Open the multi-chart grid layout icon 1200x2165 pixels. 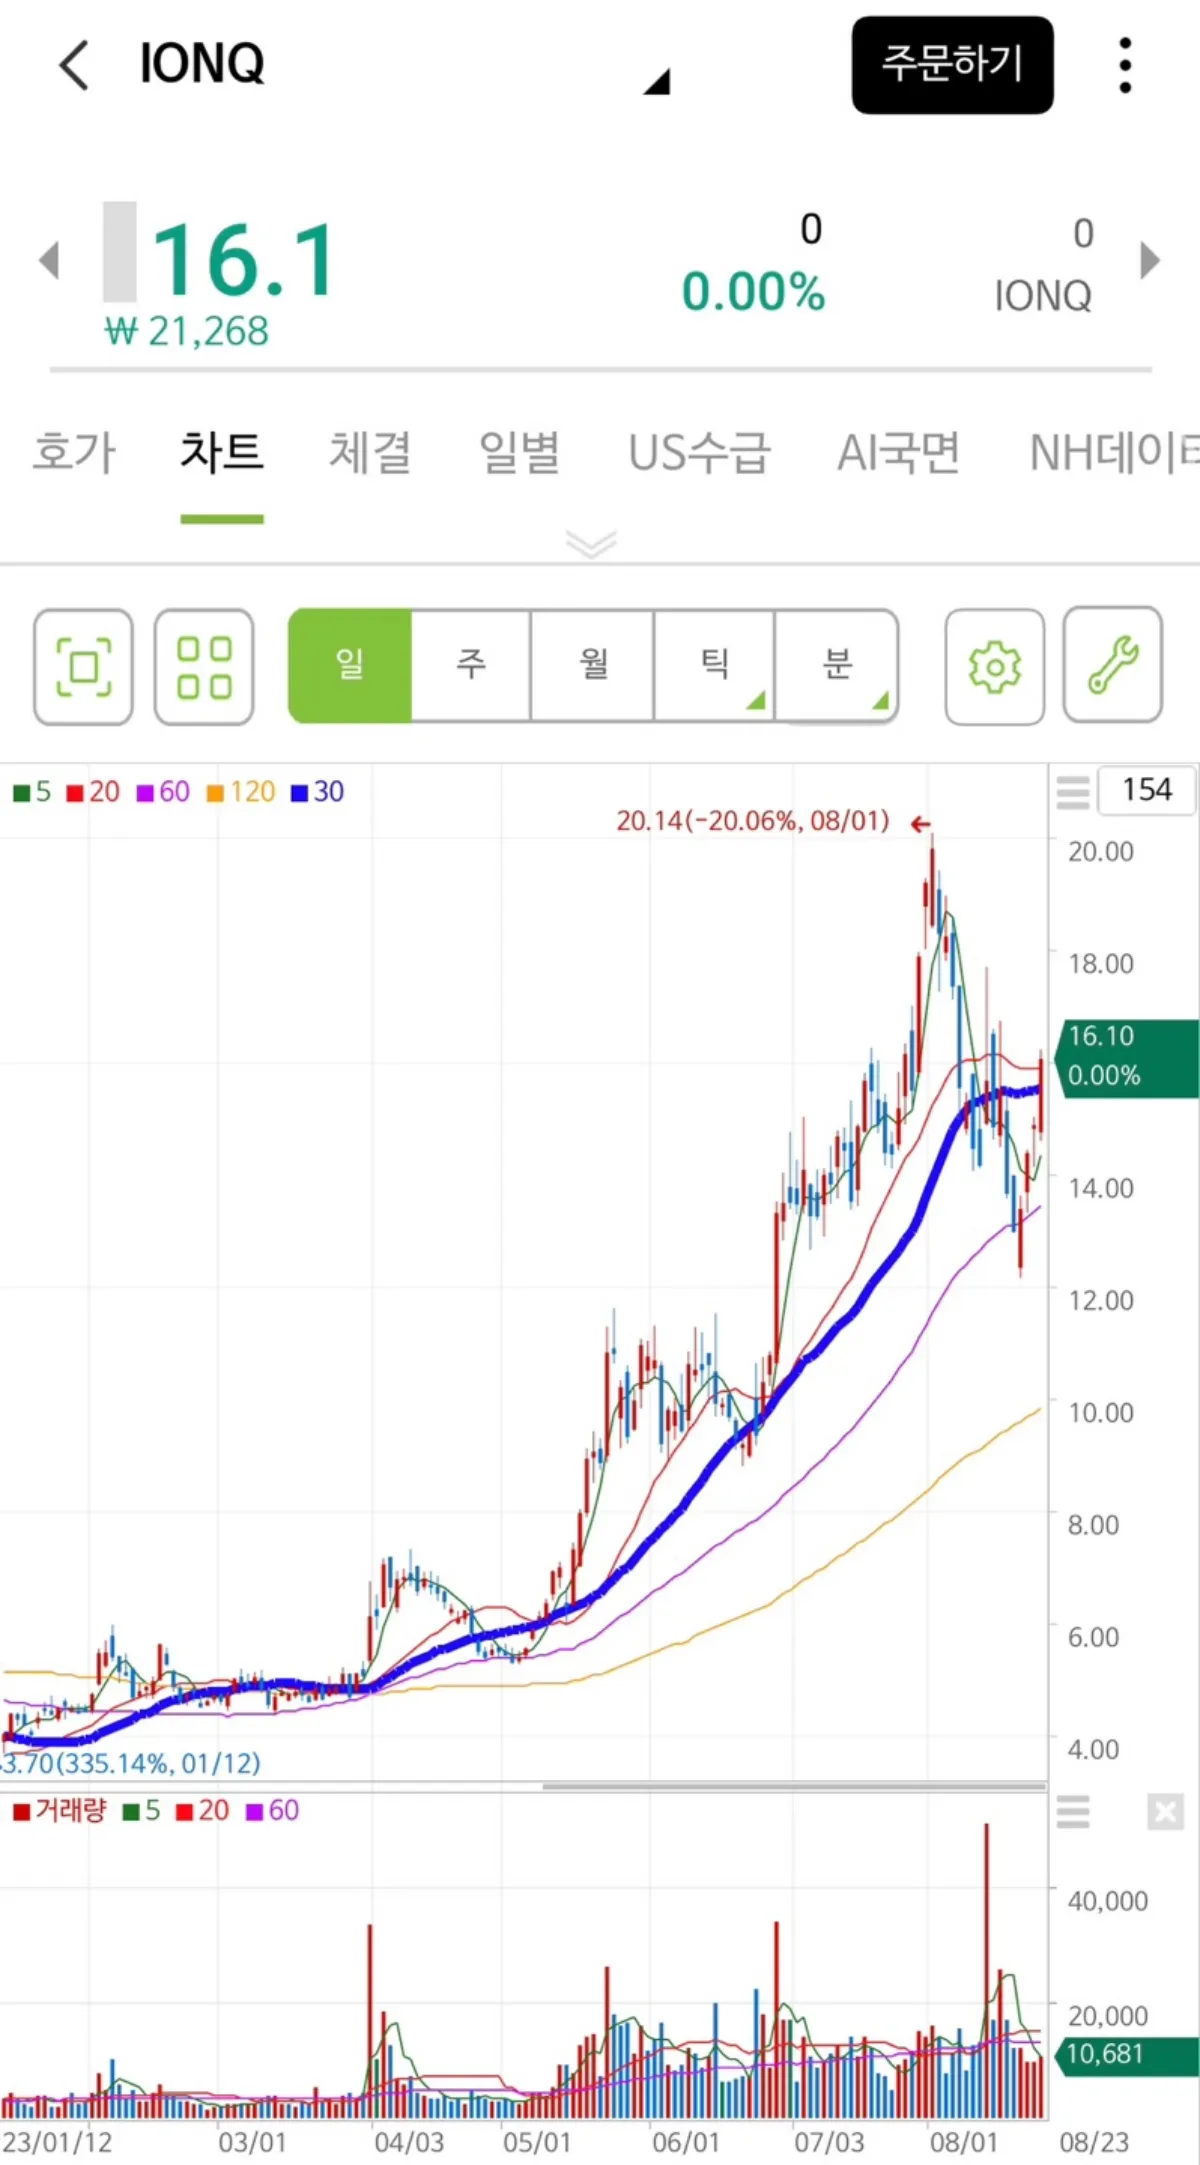pos(204,666)
